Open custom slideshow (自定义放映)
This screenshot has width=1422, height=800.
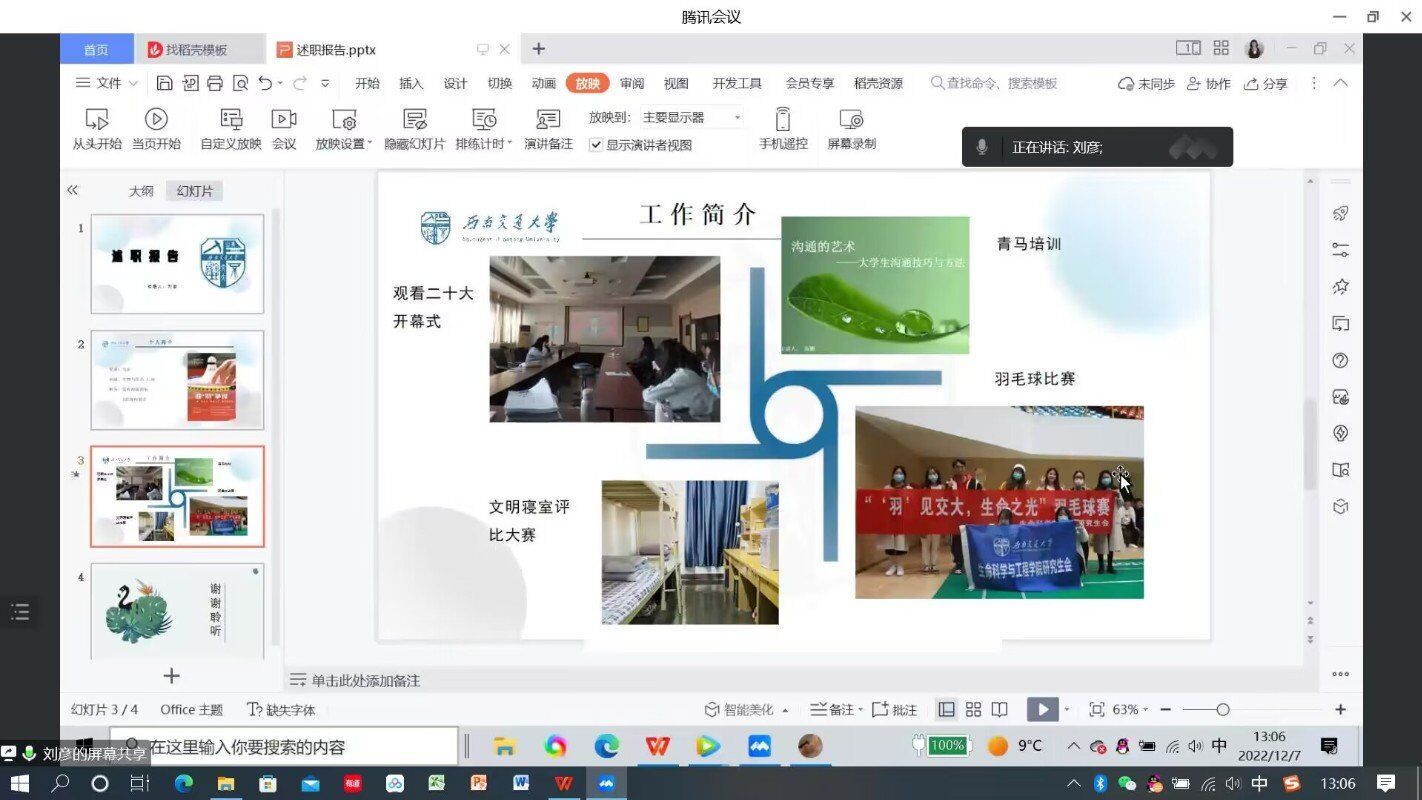point(231,129)
